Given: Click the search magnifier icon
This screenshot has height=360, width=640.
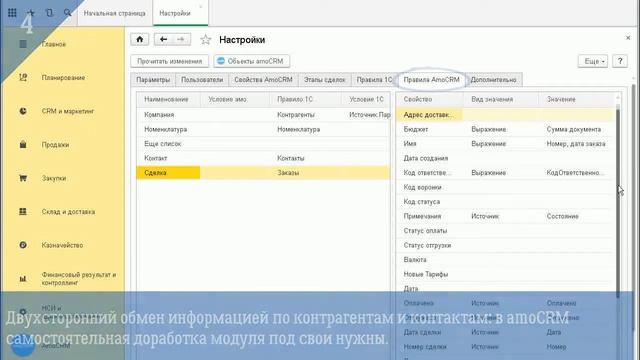Looking at the screenshot, I should point(68,13).
